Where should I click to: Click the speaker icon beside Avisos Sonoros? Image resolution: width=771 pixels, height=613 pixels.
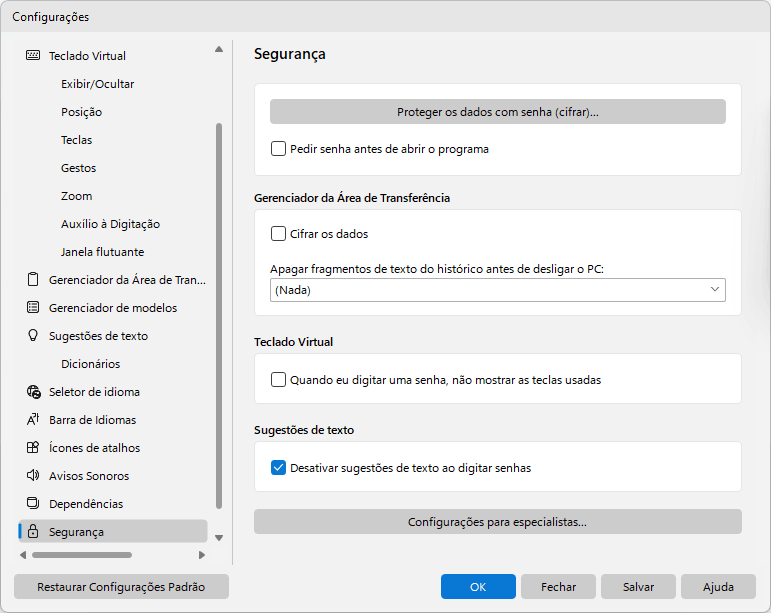[x=33, y=475]
